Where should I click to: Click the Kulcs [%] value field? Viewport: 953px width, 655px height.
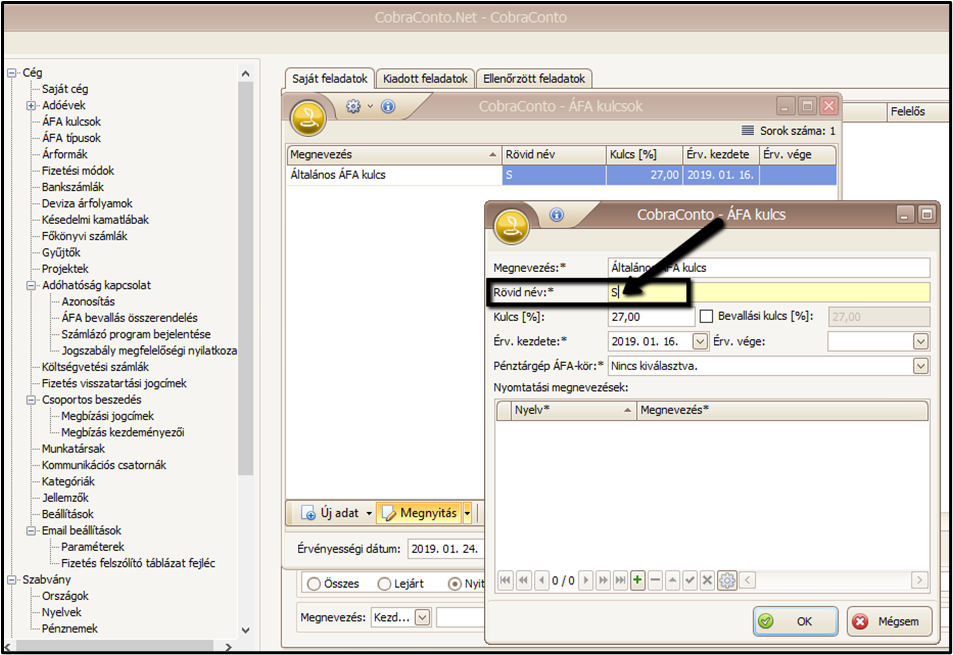pos(651,317)
